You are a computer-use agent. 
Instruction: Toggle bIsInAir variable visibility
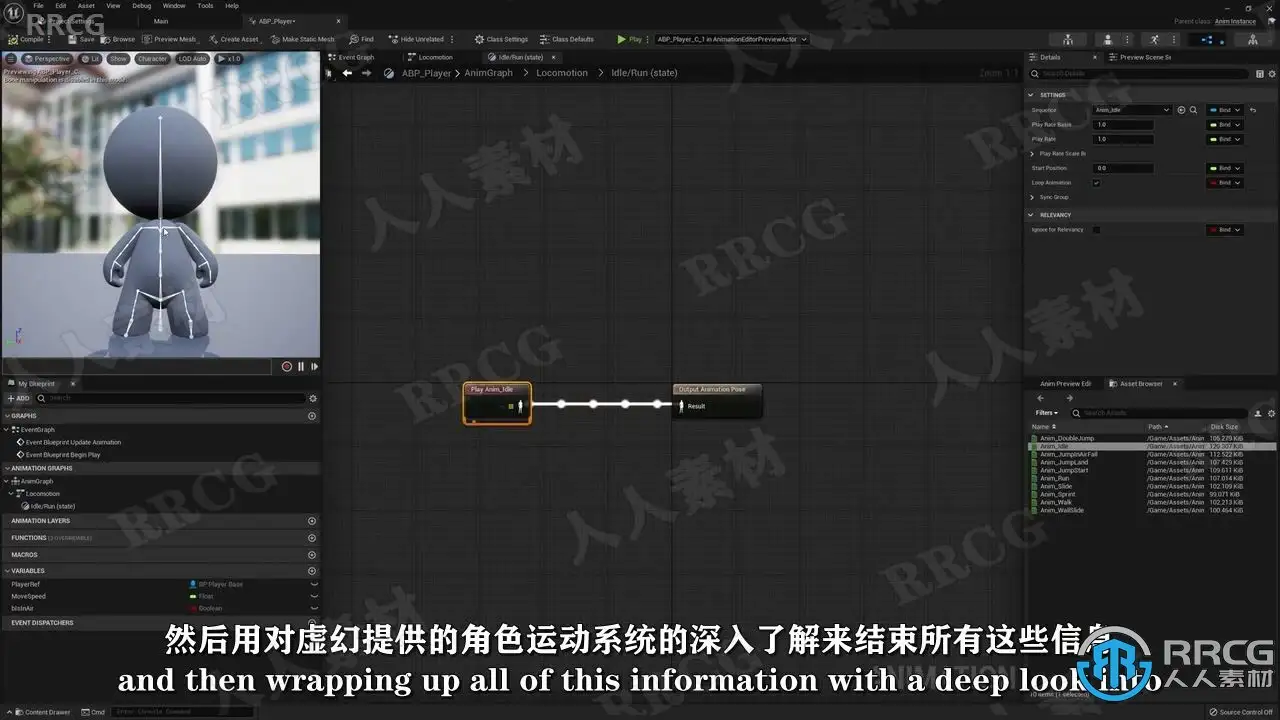tap(314, 608)
